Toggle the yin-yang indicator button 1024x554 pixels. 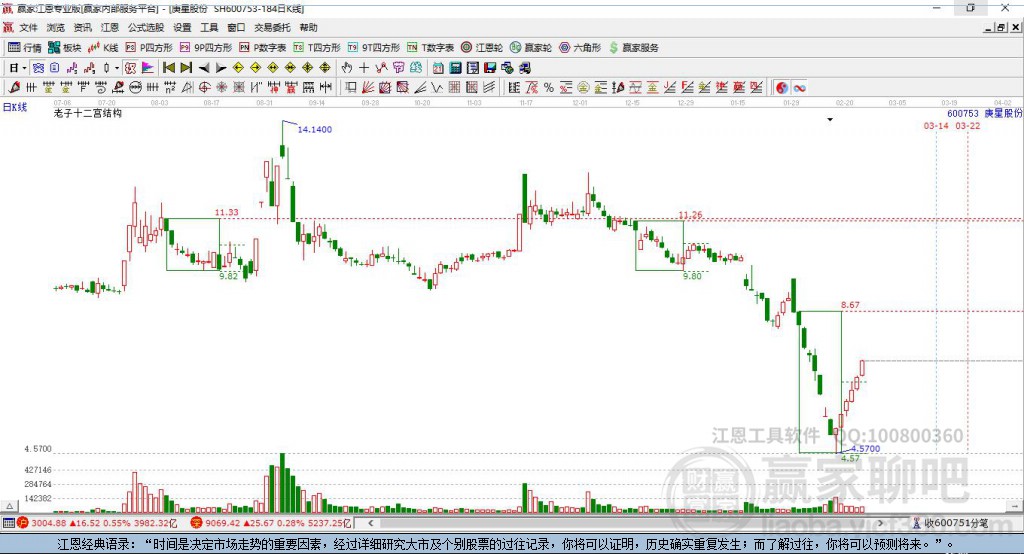782,88
